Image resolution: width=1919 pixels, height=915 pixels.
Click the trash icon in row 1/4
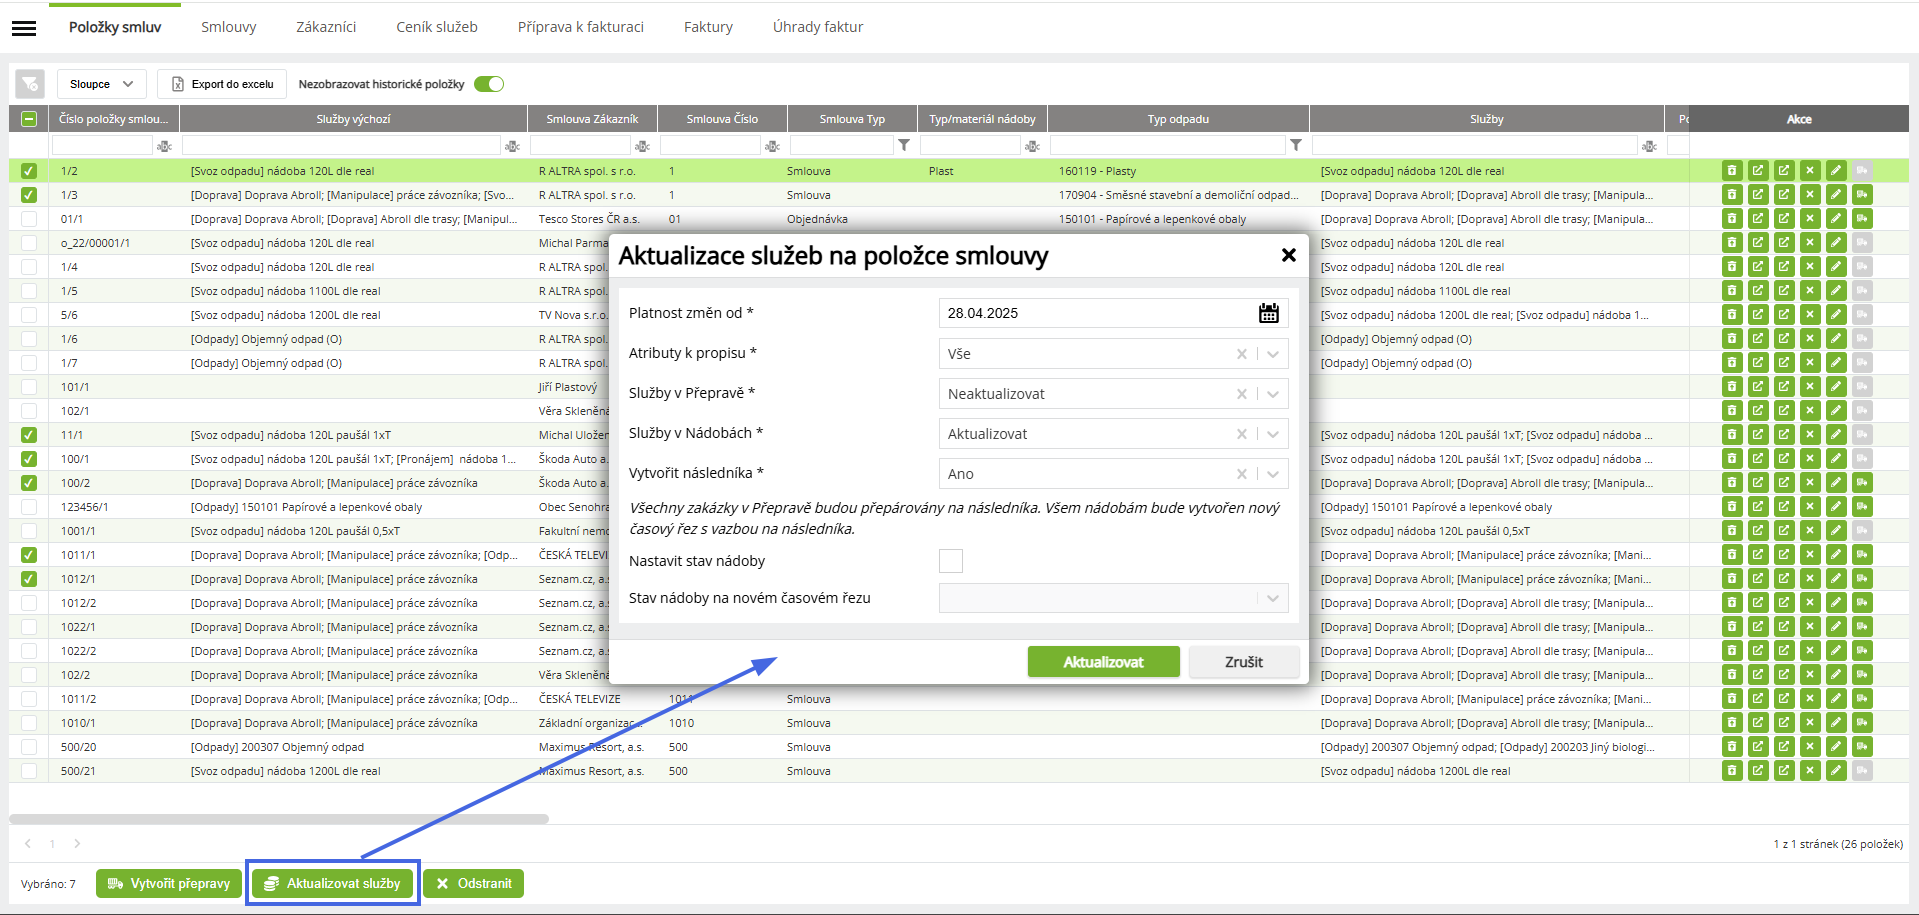1732,267
